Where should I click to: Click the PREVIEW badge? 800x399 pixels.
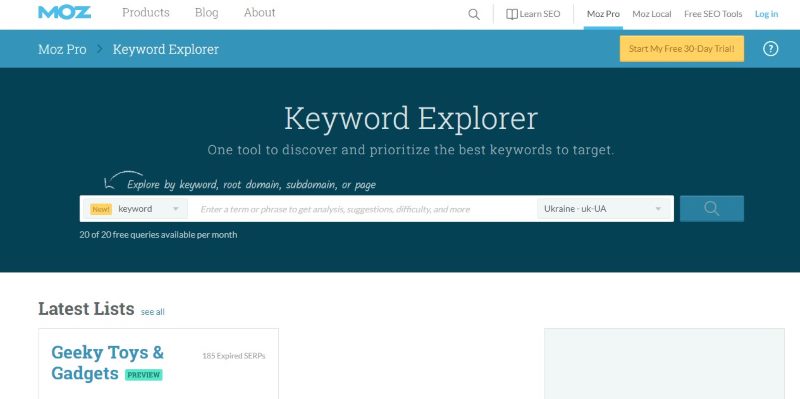(x=144, y=375)
